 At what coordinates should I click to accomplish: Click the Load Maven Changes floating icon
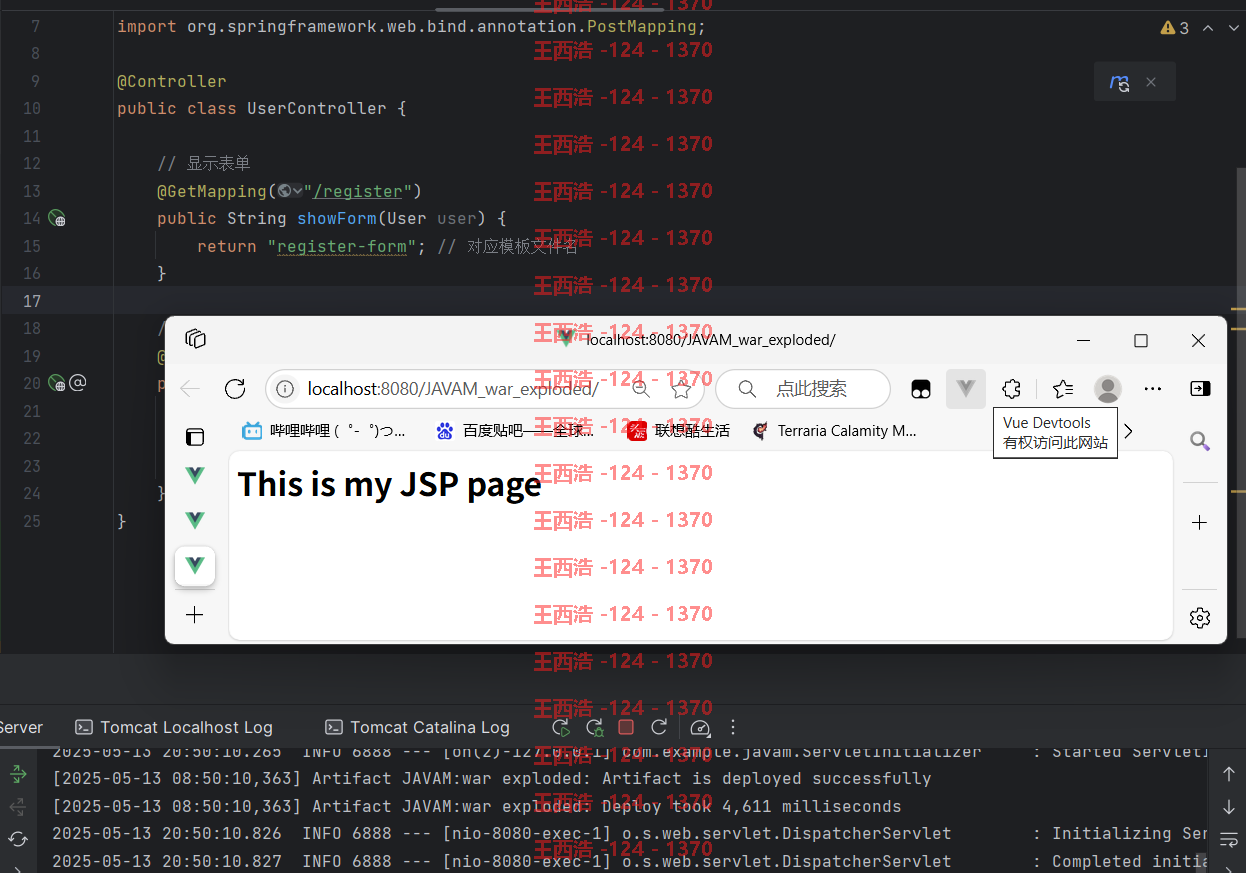[1120, 83]
